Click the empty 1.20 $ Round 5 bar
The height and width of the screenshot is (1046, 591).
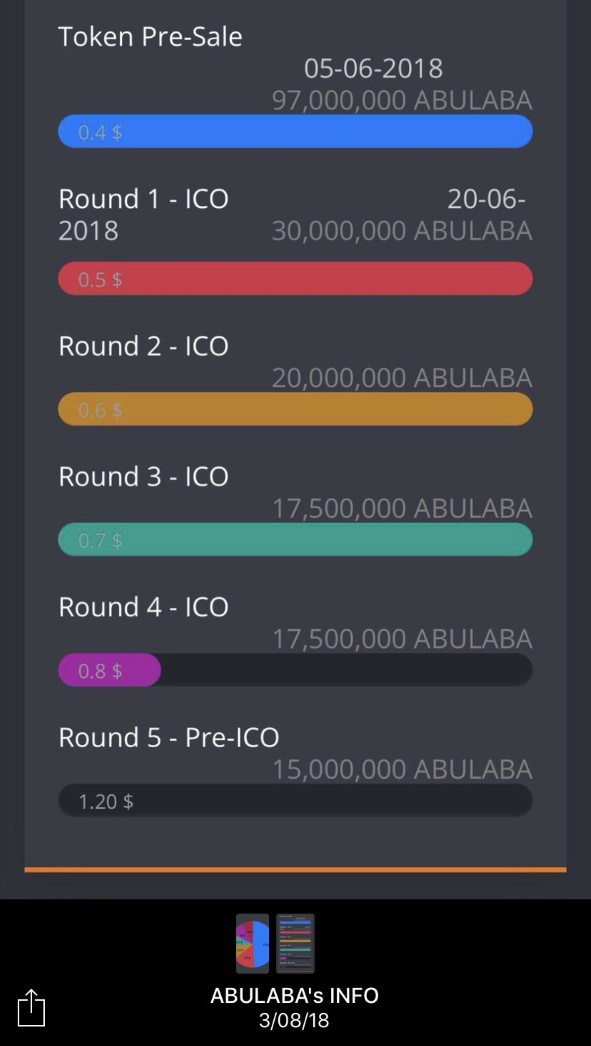pos(296,801)
